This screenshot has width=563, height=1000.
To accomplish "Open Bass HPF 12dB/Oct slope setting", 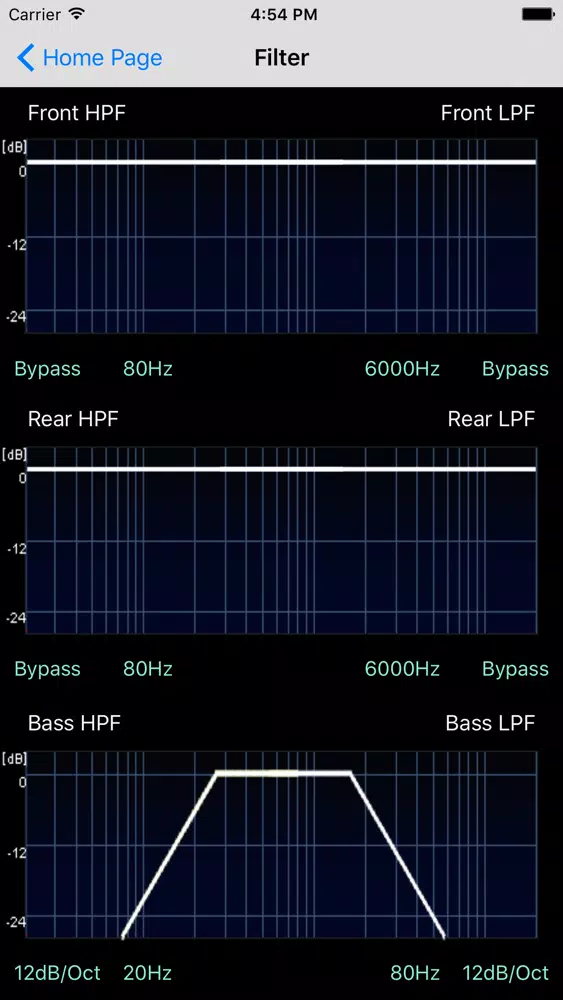I will pyautogui.click(x=57, y=973).
